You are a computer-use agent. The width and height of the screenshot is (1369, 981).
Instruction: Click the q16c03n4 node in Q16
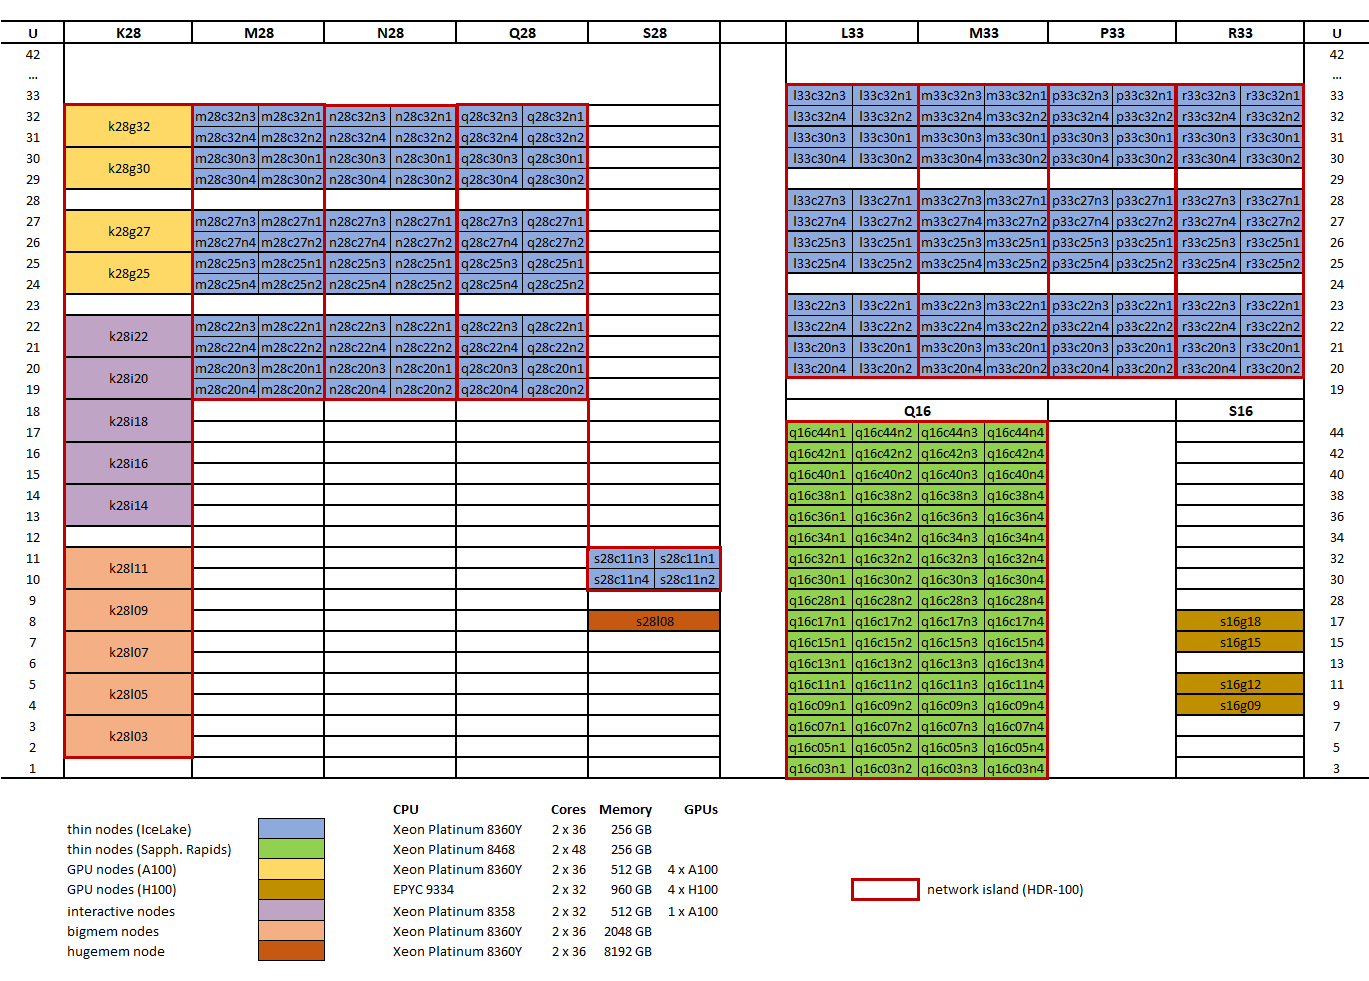tap(1016, 768)
